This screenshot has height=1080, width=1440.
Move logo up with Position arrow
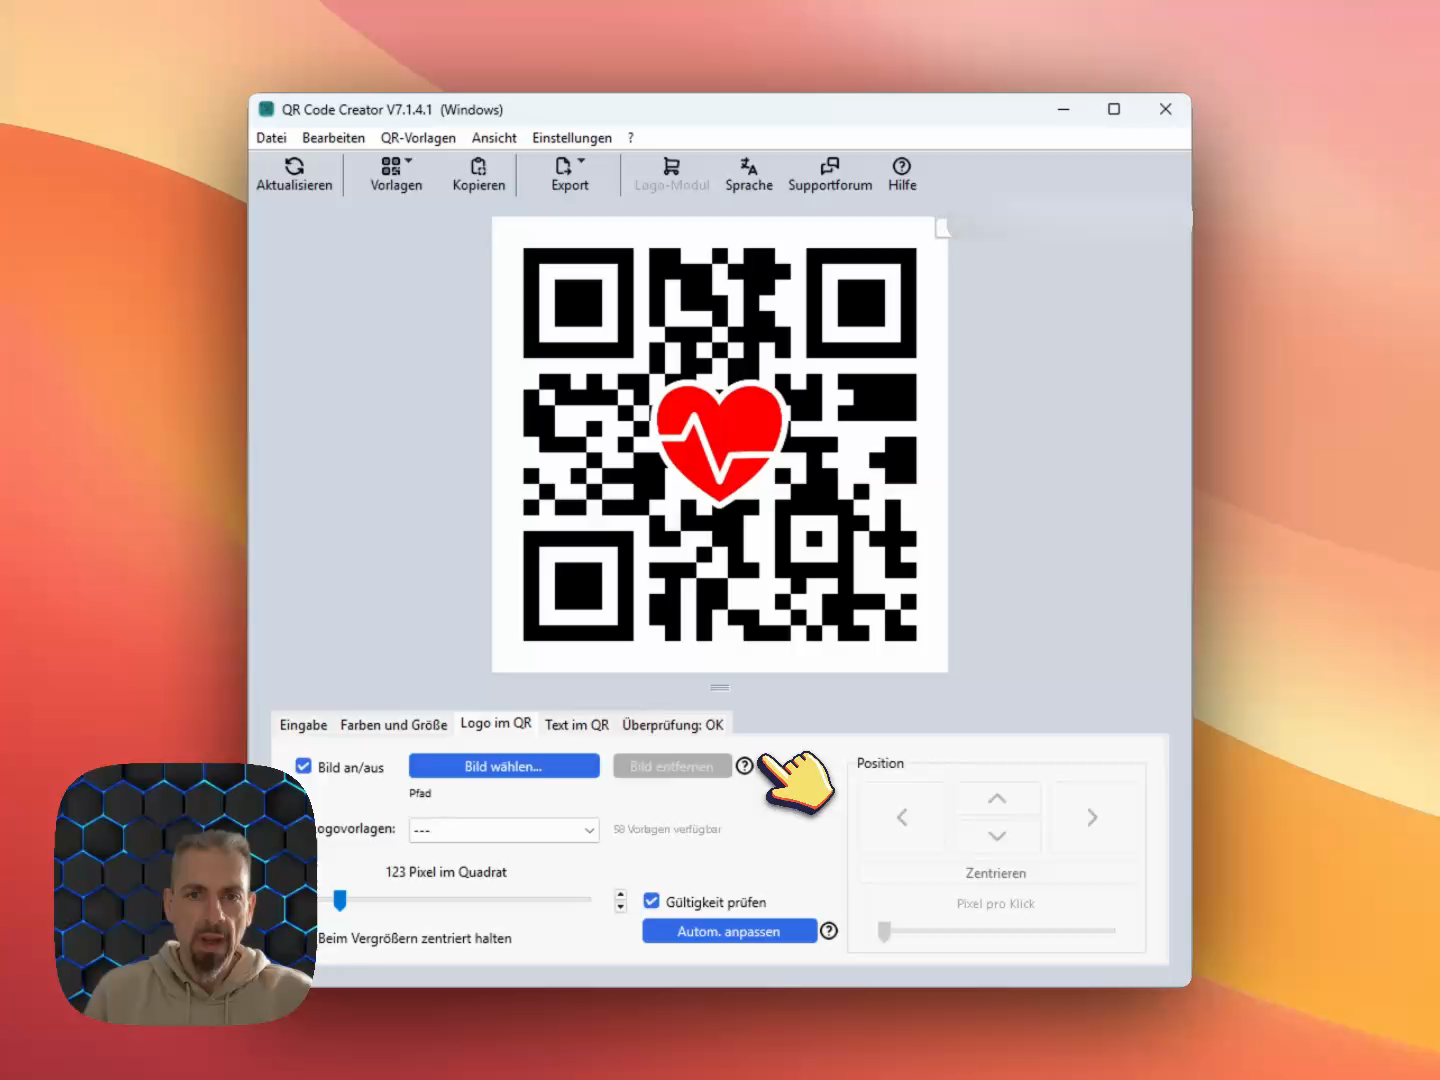pos(997,799)
